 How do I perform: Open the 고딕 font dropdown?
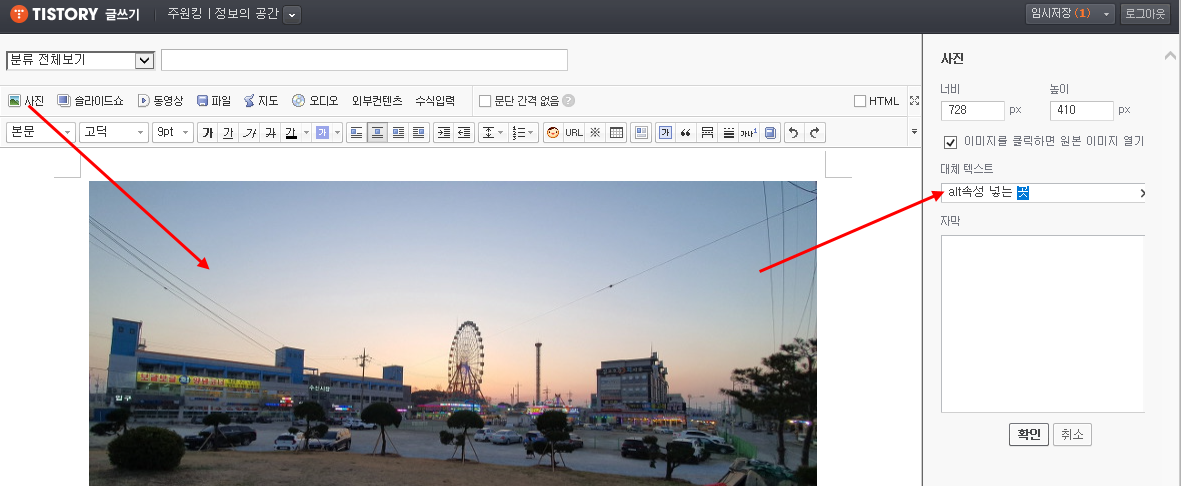[114, 133]
